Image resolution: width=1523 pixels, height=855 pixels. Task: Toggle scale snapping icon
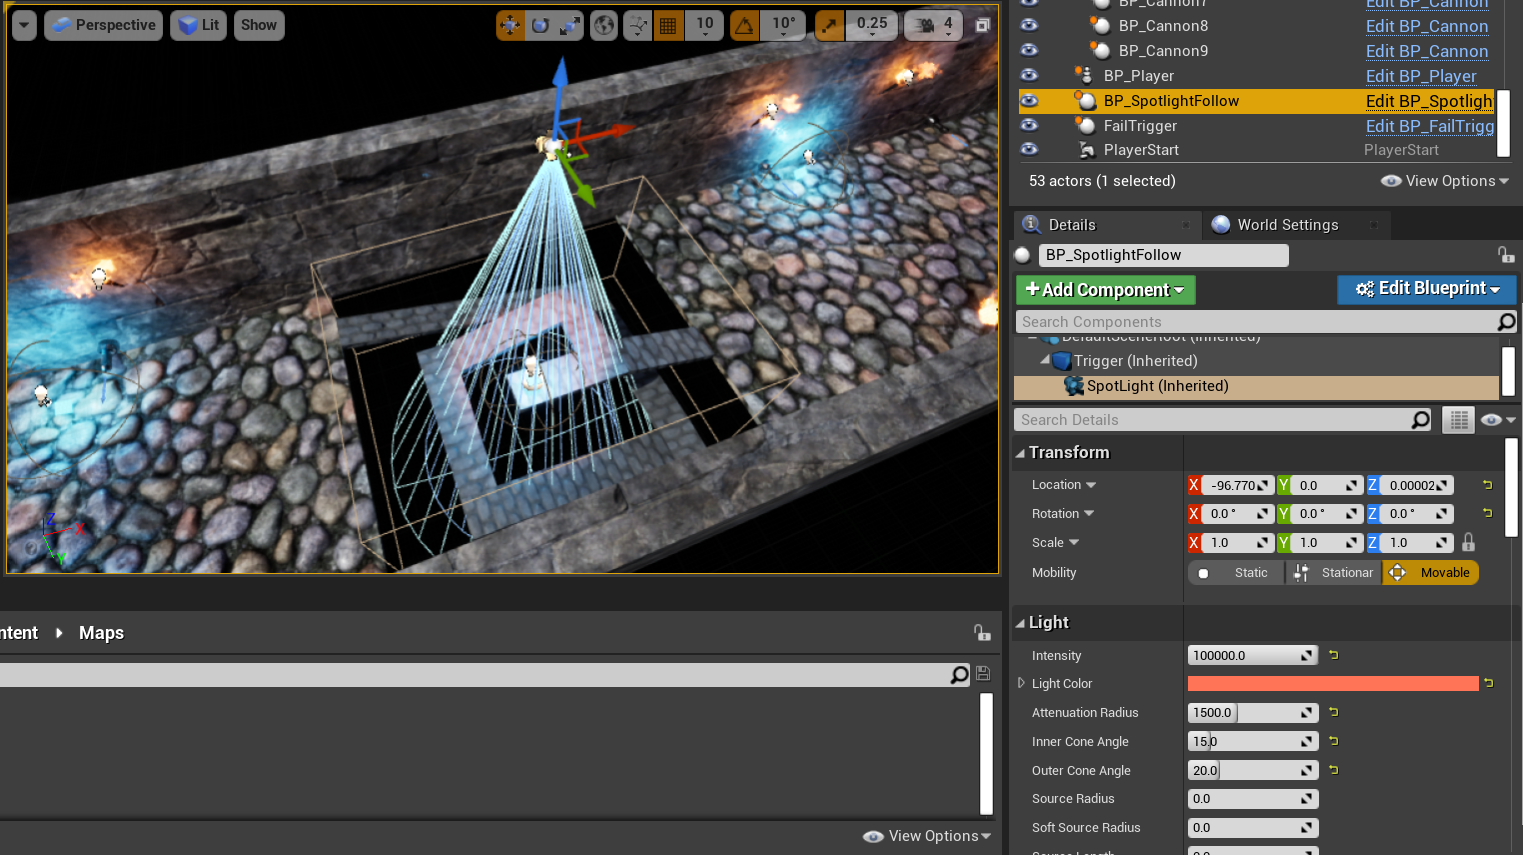tap(829, 25)
